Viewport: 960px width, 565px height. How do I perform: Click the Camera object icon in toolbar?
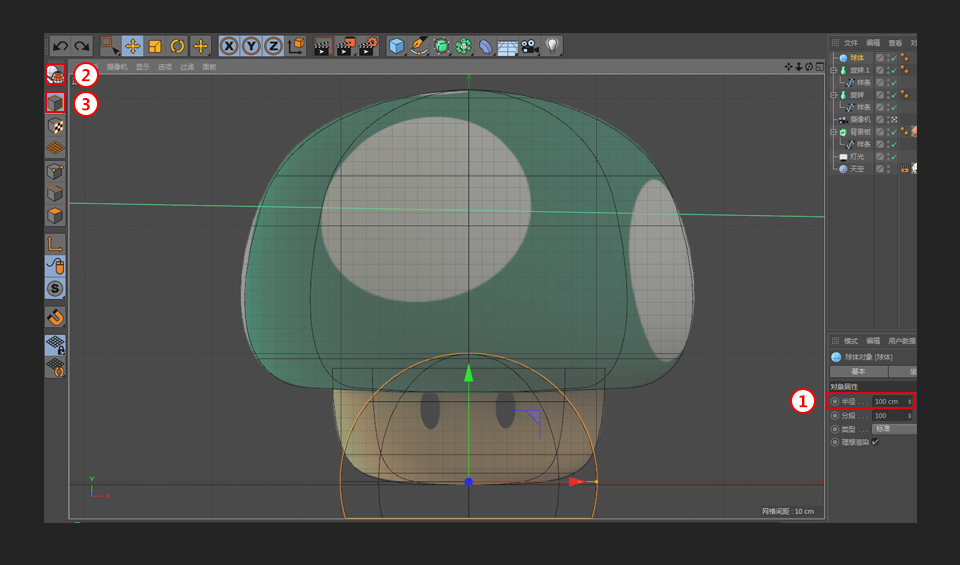529,46
